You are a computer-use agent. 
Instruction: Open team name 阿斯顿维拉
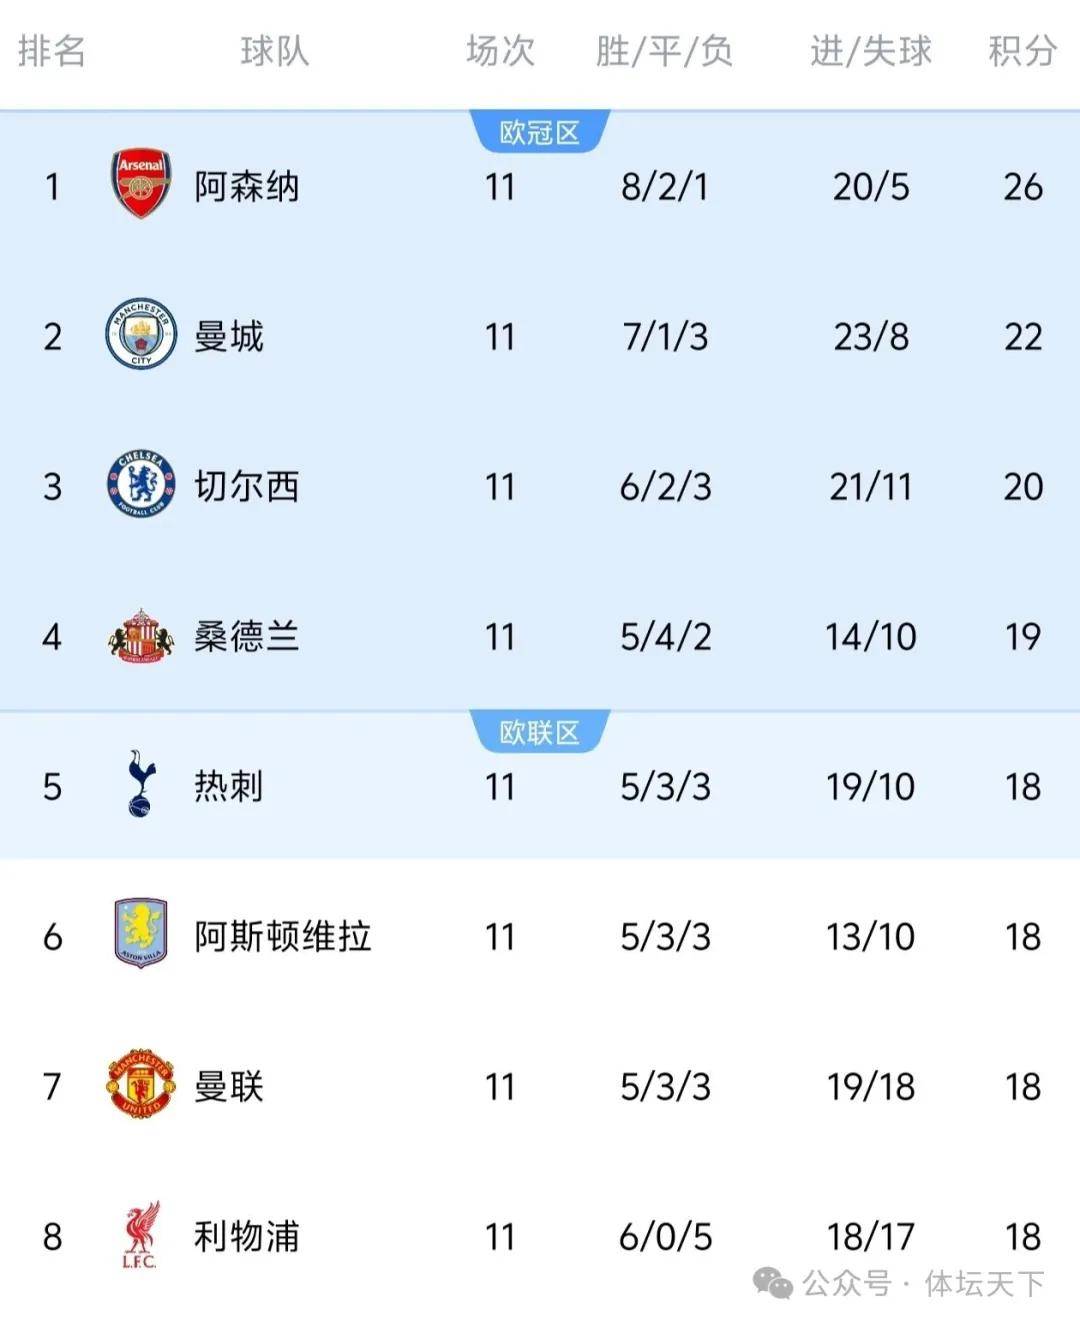tap(283, 937)
